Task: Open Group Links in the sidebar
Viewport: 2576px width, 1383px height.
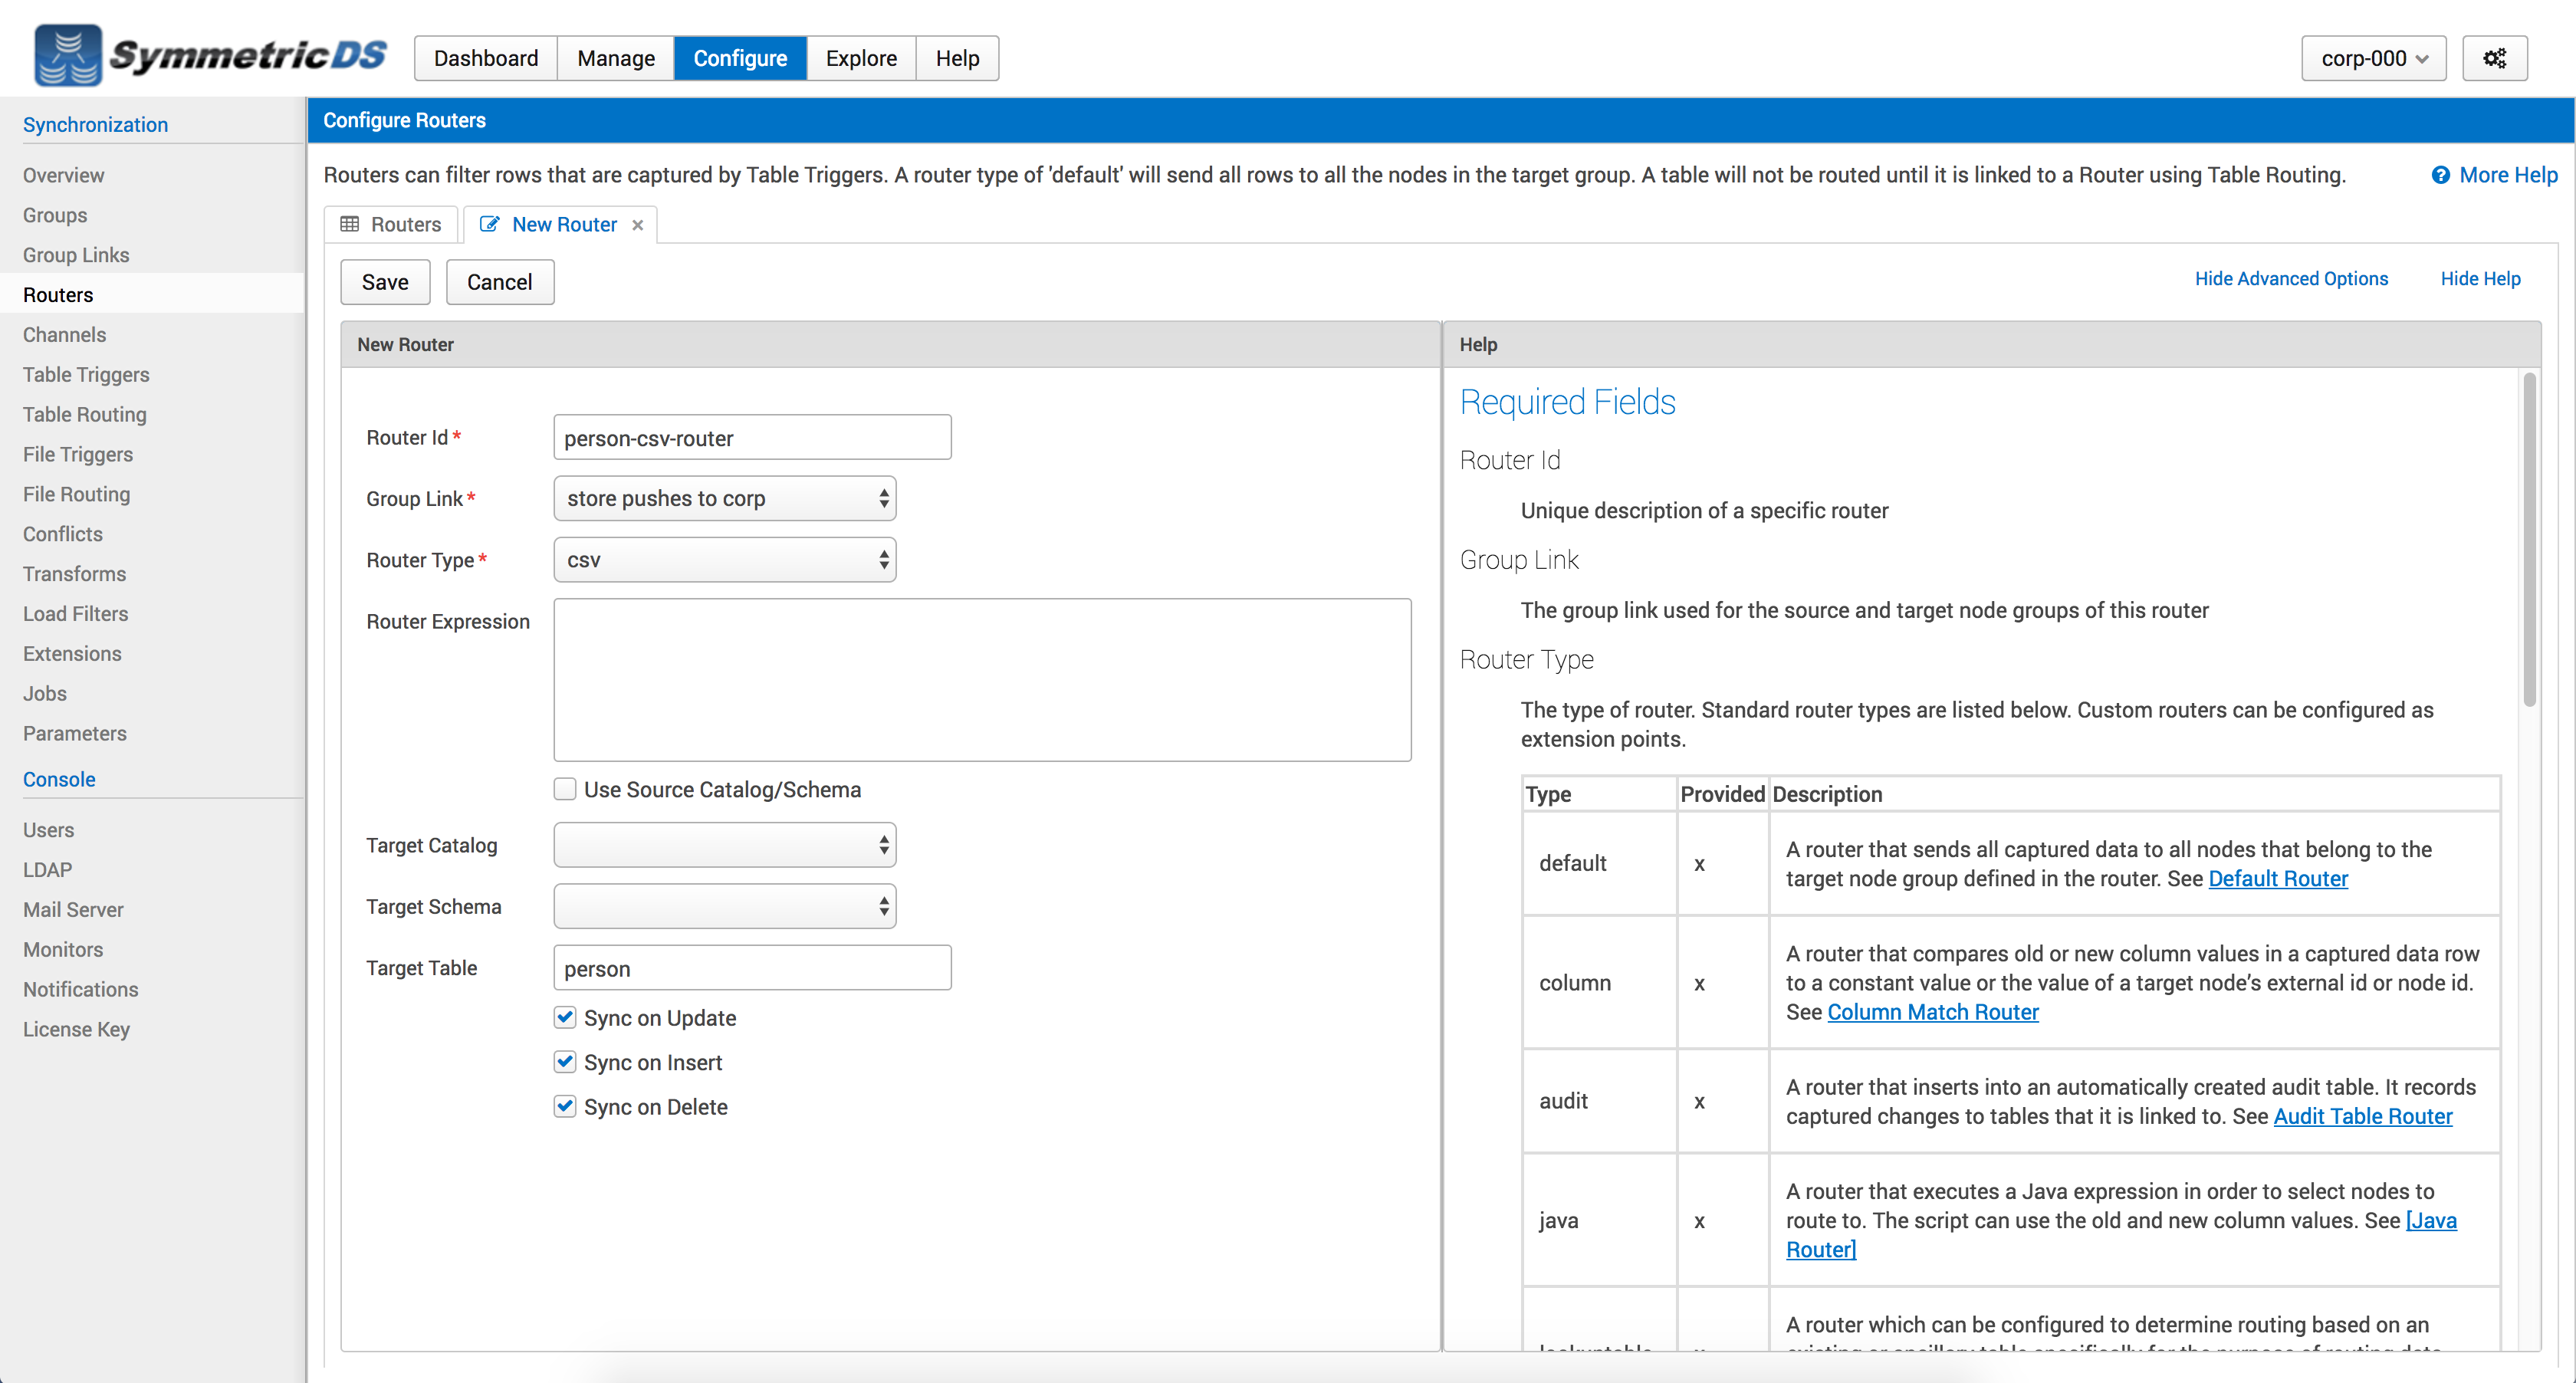Action: tap(76, 255)
